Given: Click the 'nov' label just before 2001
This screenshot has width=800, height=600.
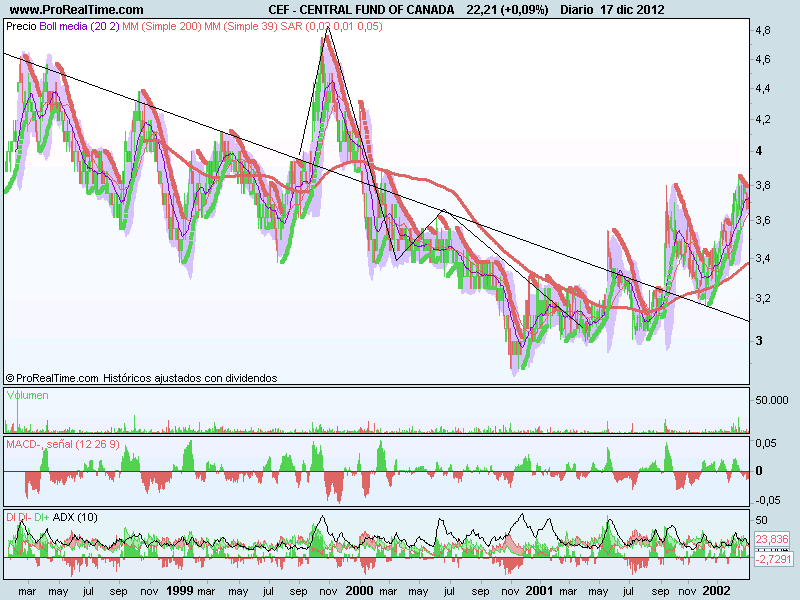Looking at the screenshot, I should 510,591.
